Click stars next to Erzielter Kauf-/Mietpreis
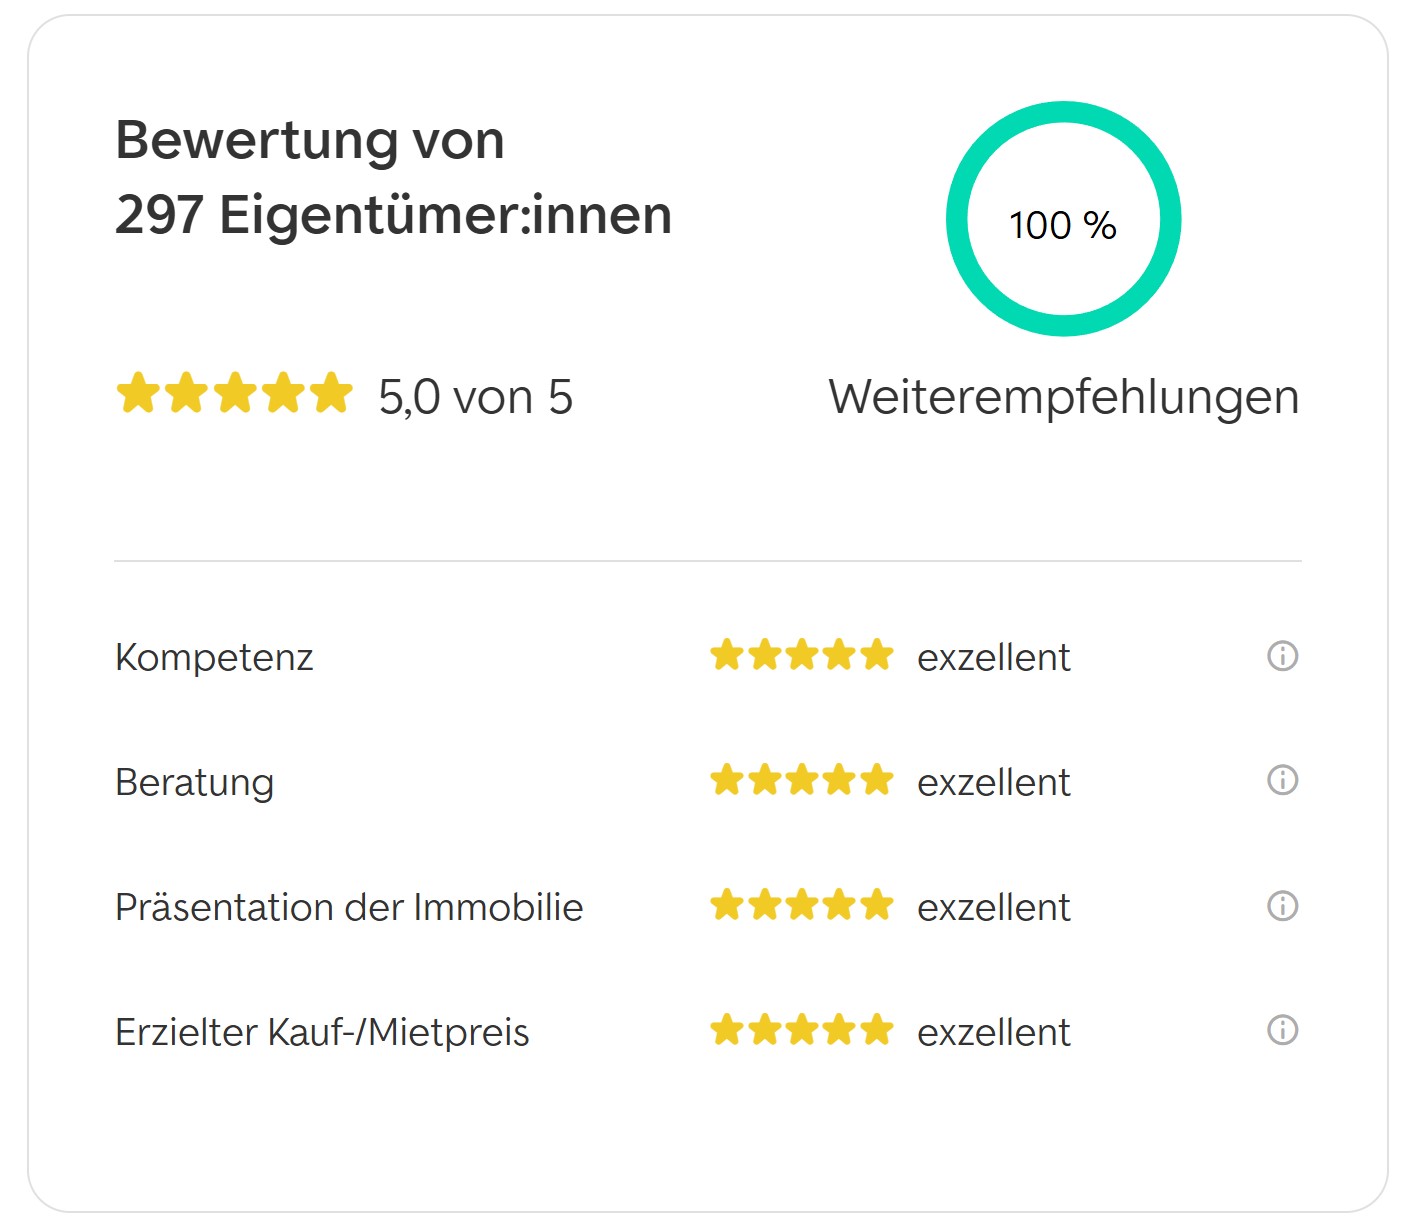Image resolution: width=1408 pixels, height=1226 pixels. pyautogui.click(x=801, y=1030)
